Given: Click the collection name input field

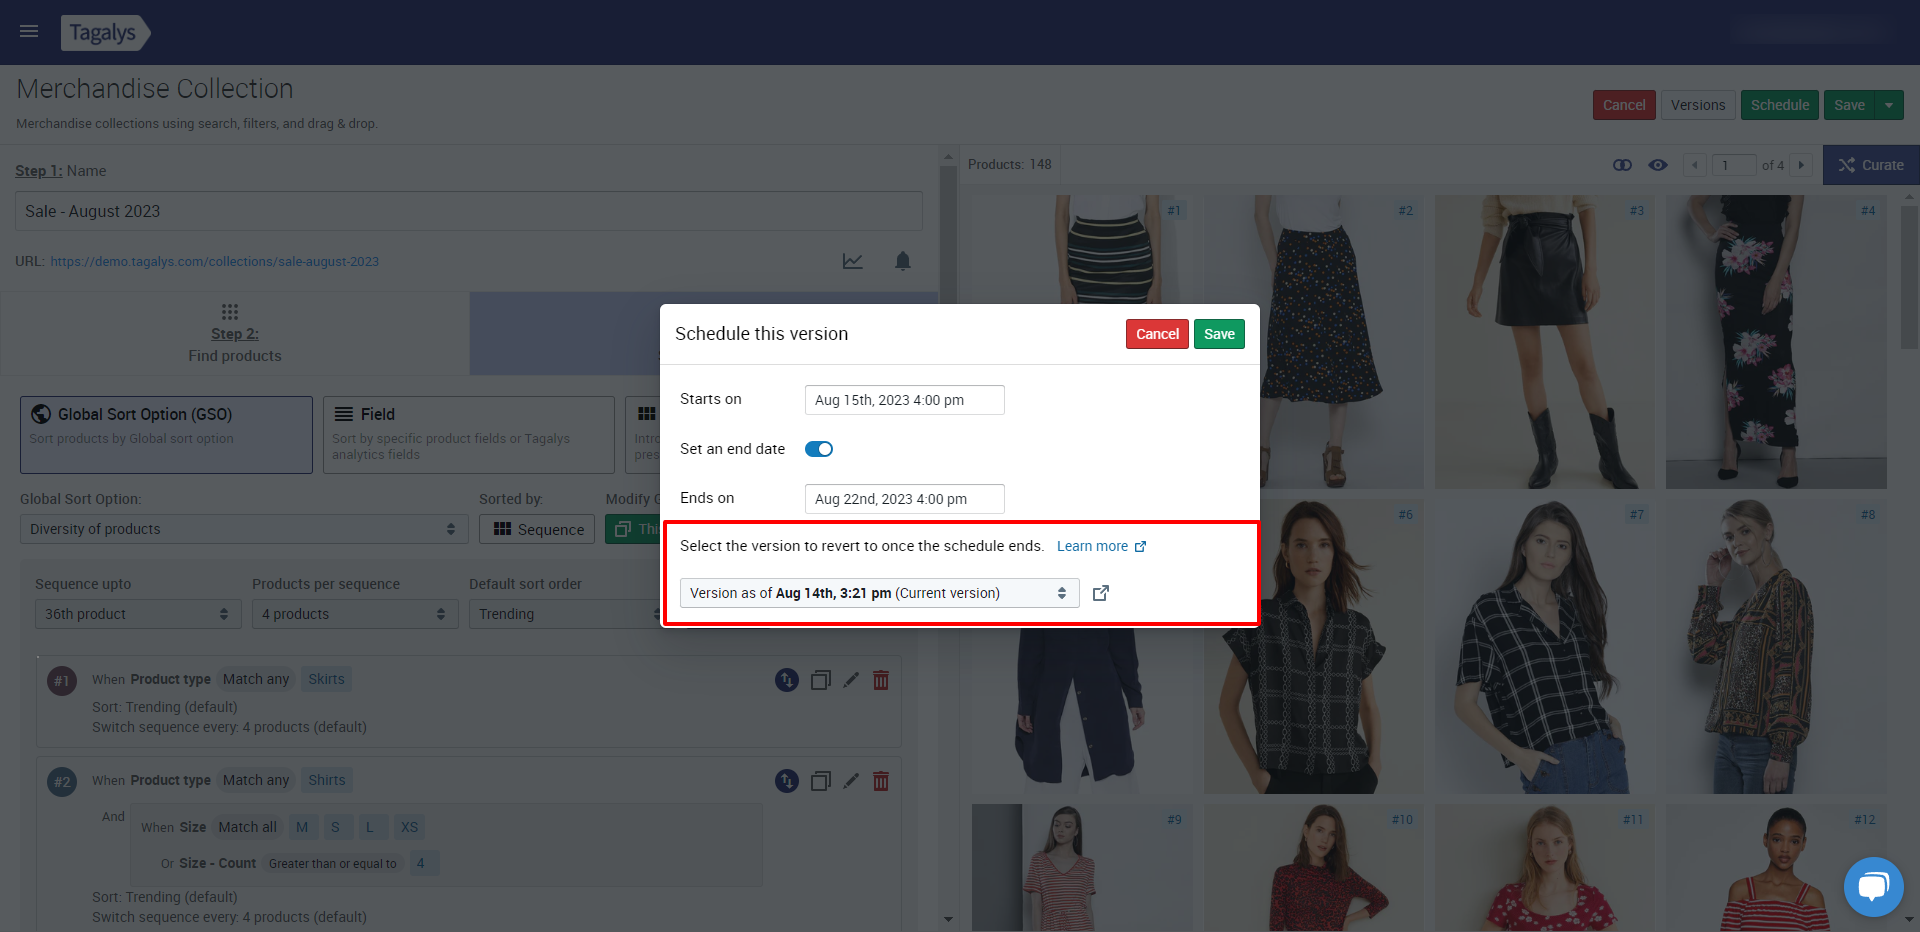Looking at the screenshot, I should (468, 211).
